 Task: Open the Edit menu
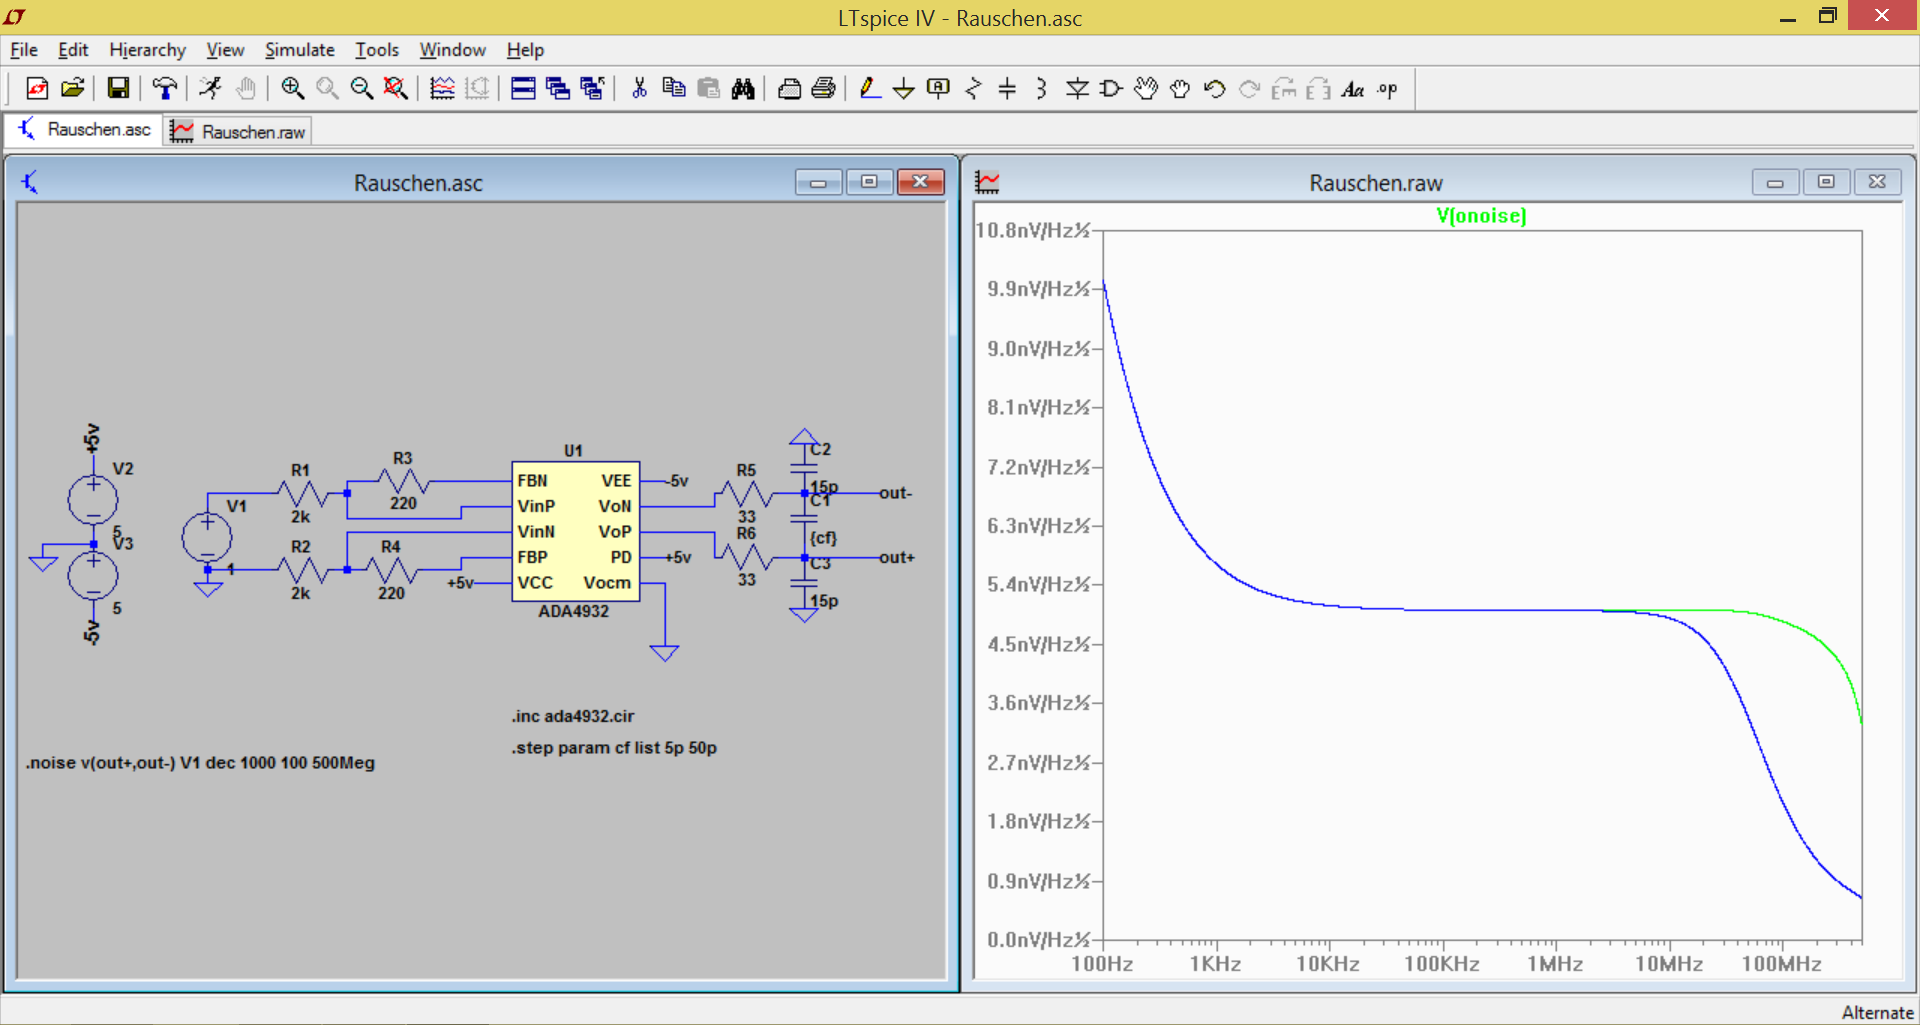coord(73,50)
